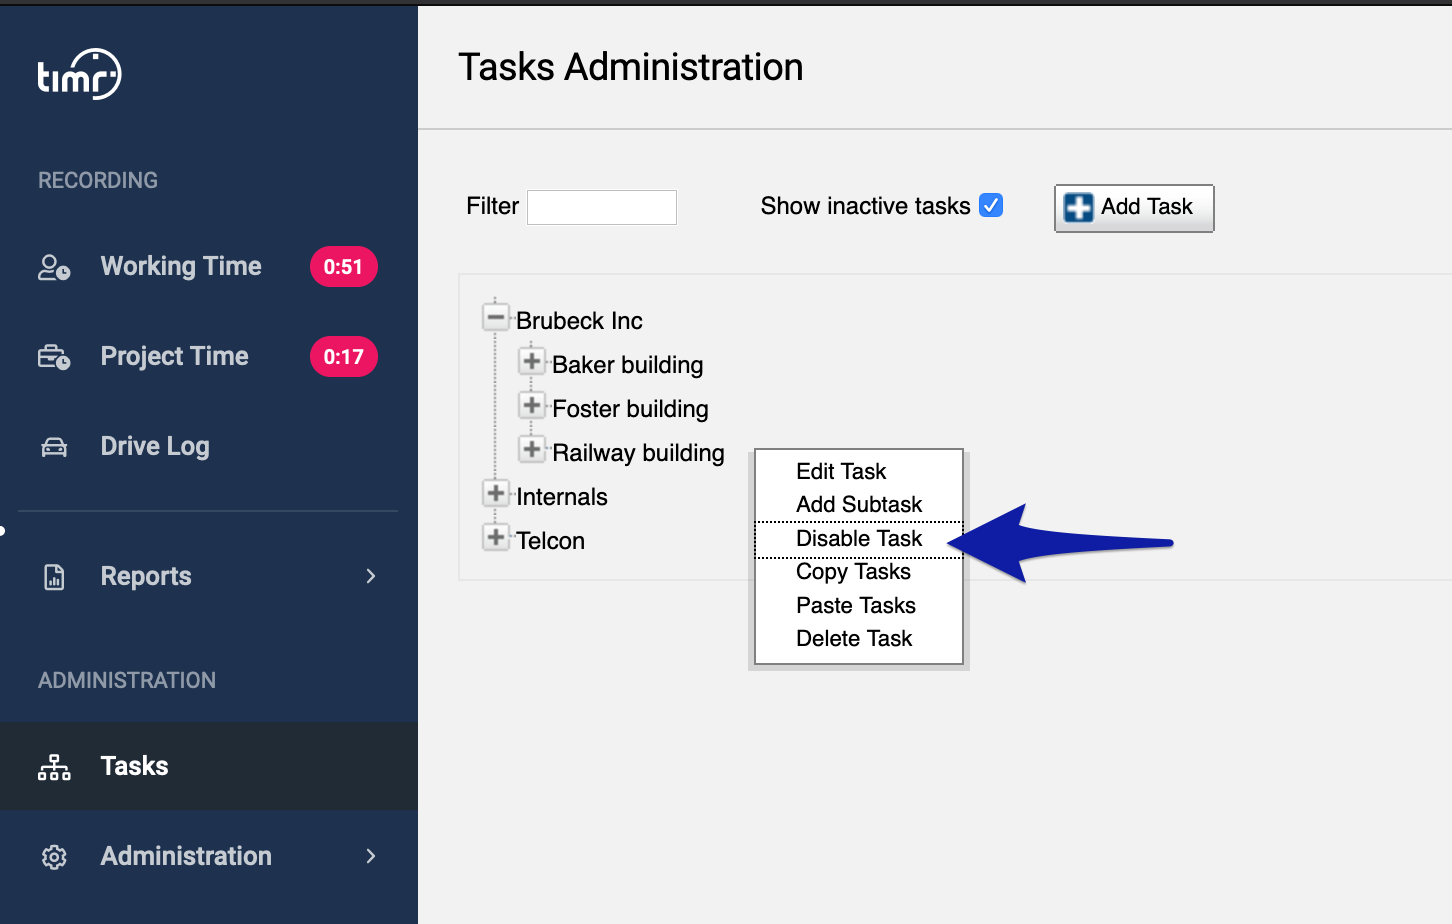Click the Filter label
The image size is (1452, 924).
click(x=492, y=206)
